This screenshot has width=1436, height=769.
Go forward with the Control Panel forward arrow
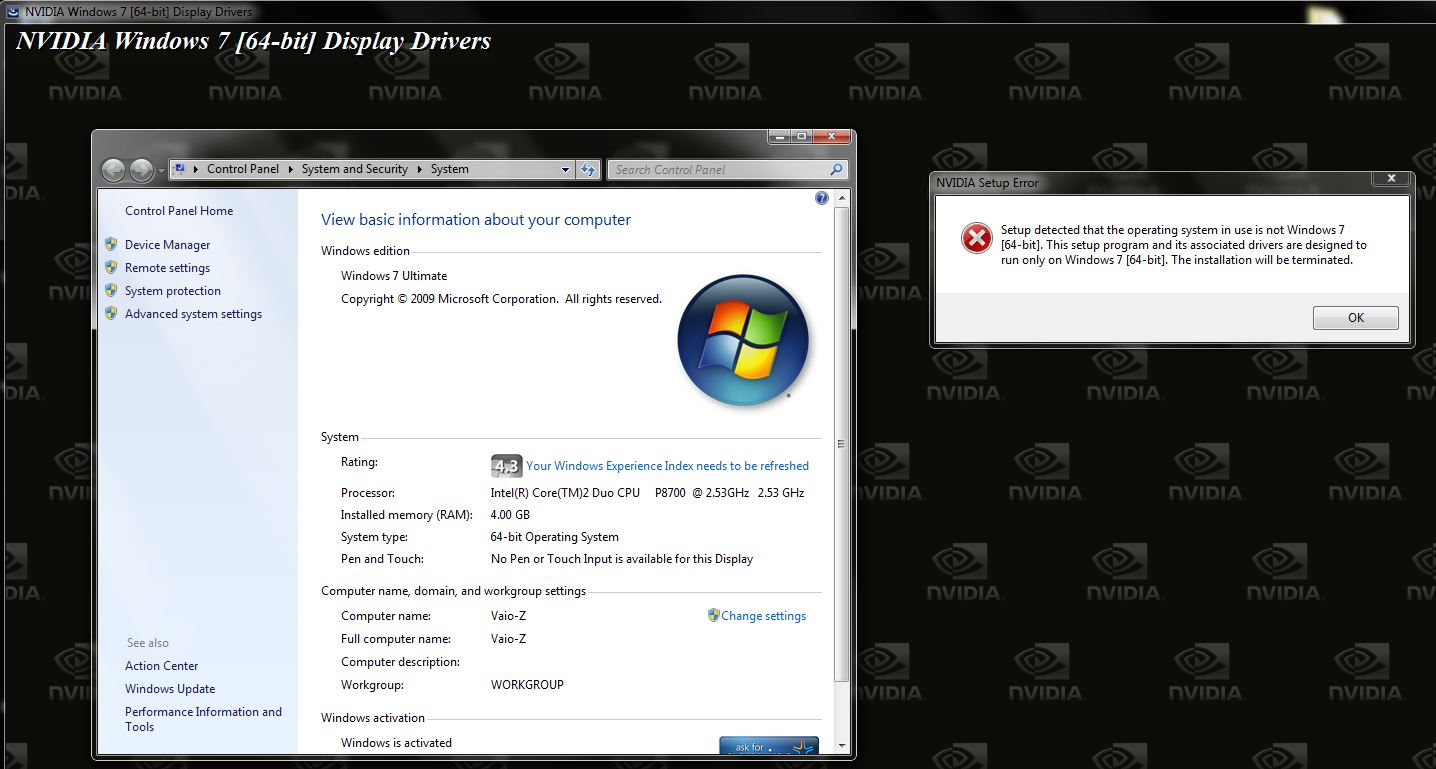point(141,170)
